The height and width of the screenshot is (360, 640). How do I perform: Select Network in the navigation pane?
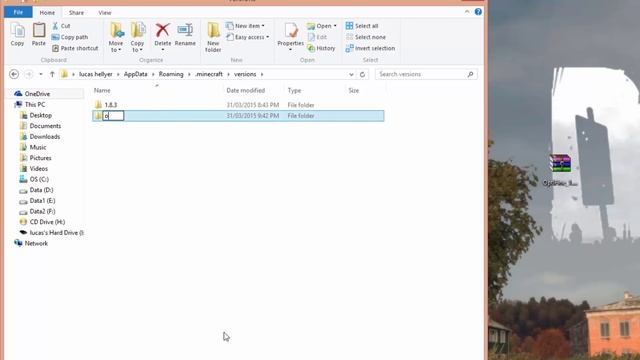coord(36,243)
